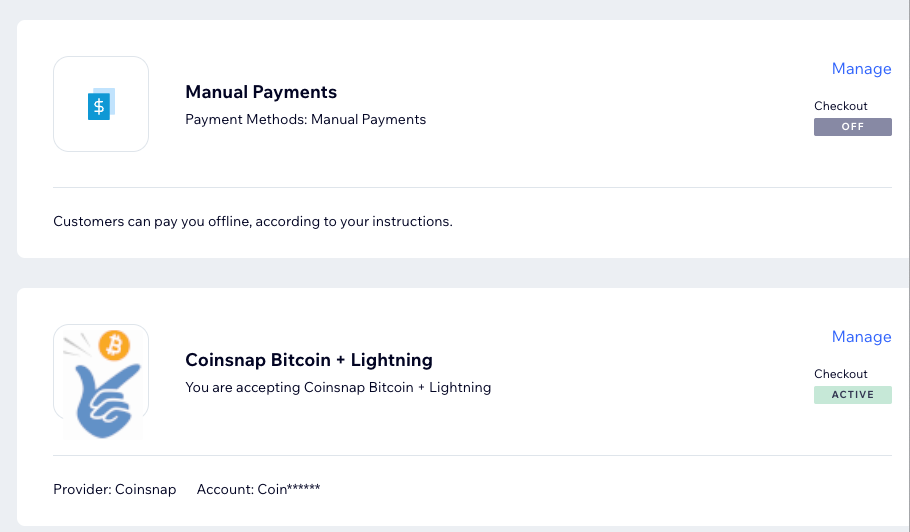This screenshot has height=532, width=910.
Task: Toggle the OFF checkout status badge
Action: tap(852, 127)
